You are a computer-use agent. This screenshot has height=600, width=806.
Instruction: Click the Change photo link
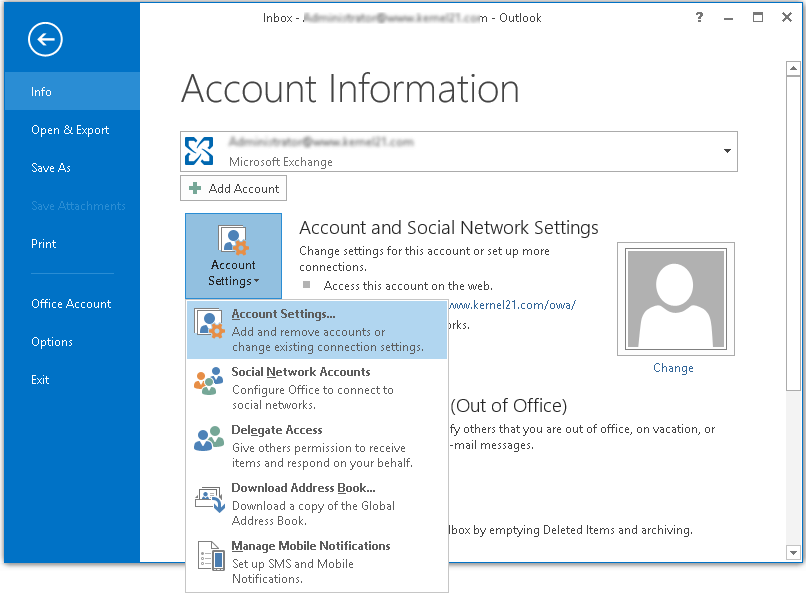coord(673,368)
